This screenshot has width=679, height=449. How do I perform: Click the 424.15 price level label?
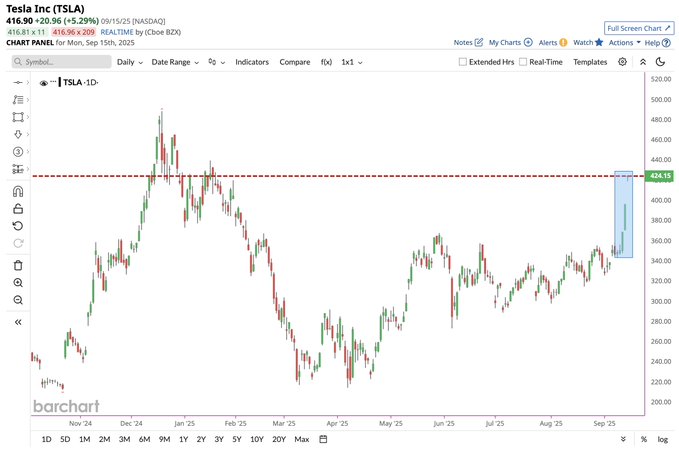tap(660, 176)
